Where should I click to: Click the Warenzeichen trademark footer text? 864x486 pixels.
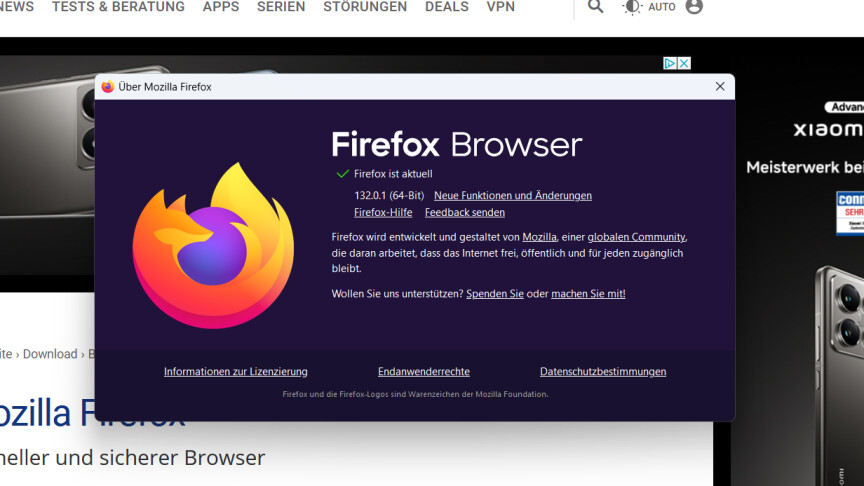coord(415,394)
